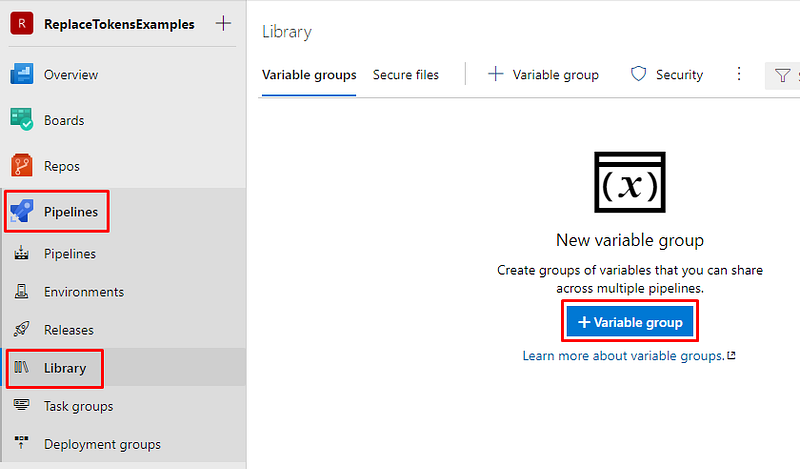The height and width of the screenshot is (469, 800).
Task: Click the Releases rocket icon
Action: click(21, 329)
